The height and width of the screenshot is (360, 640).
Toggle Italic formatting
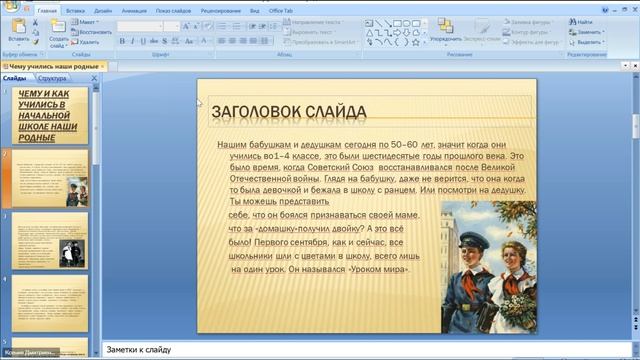click(x=132, y=41)
